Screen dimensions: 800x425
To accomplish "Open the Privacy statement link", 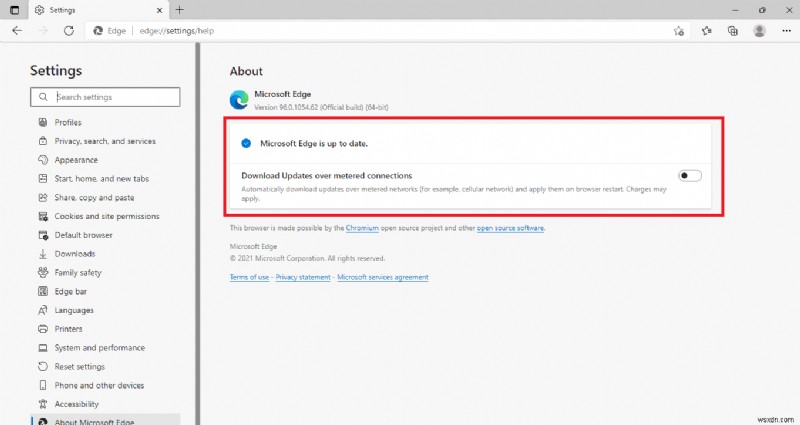I will (x=303, y=277).
